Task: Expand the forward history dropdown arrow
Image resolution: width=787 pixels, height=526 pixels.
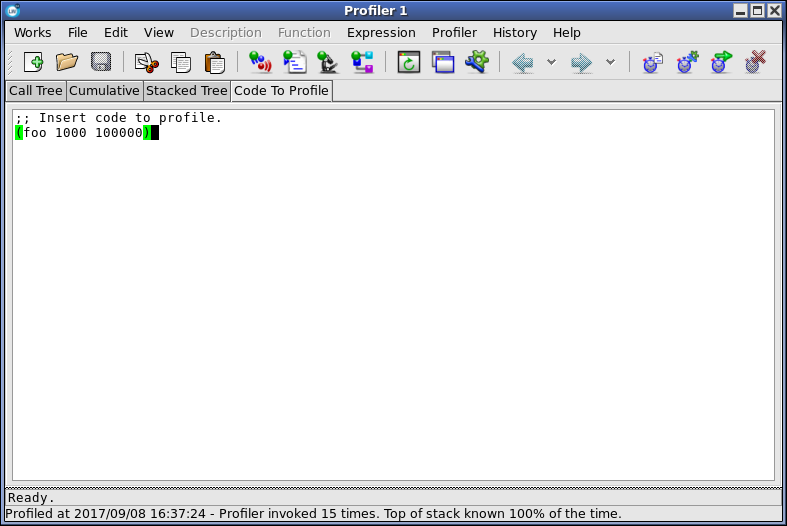Action: (x=610, y=62)
